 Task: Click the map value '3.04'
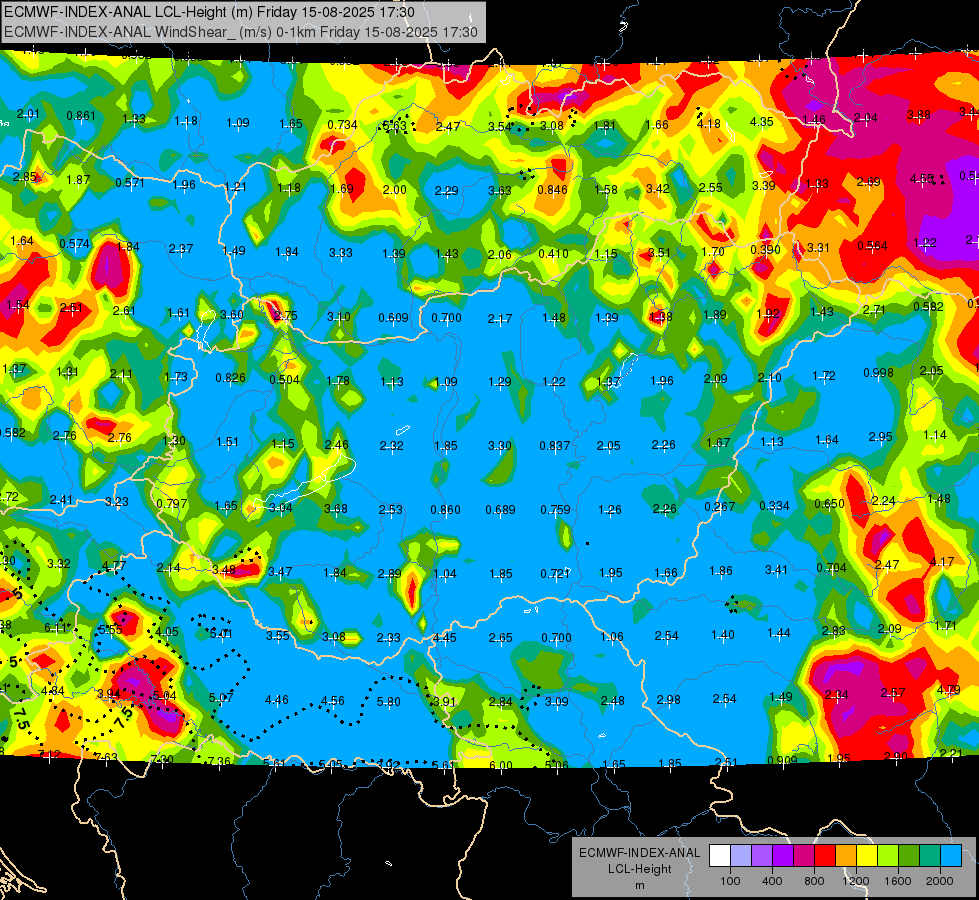[x=281, y=508]
